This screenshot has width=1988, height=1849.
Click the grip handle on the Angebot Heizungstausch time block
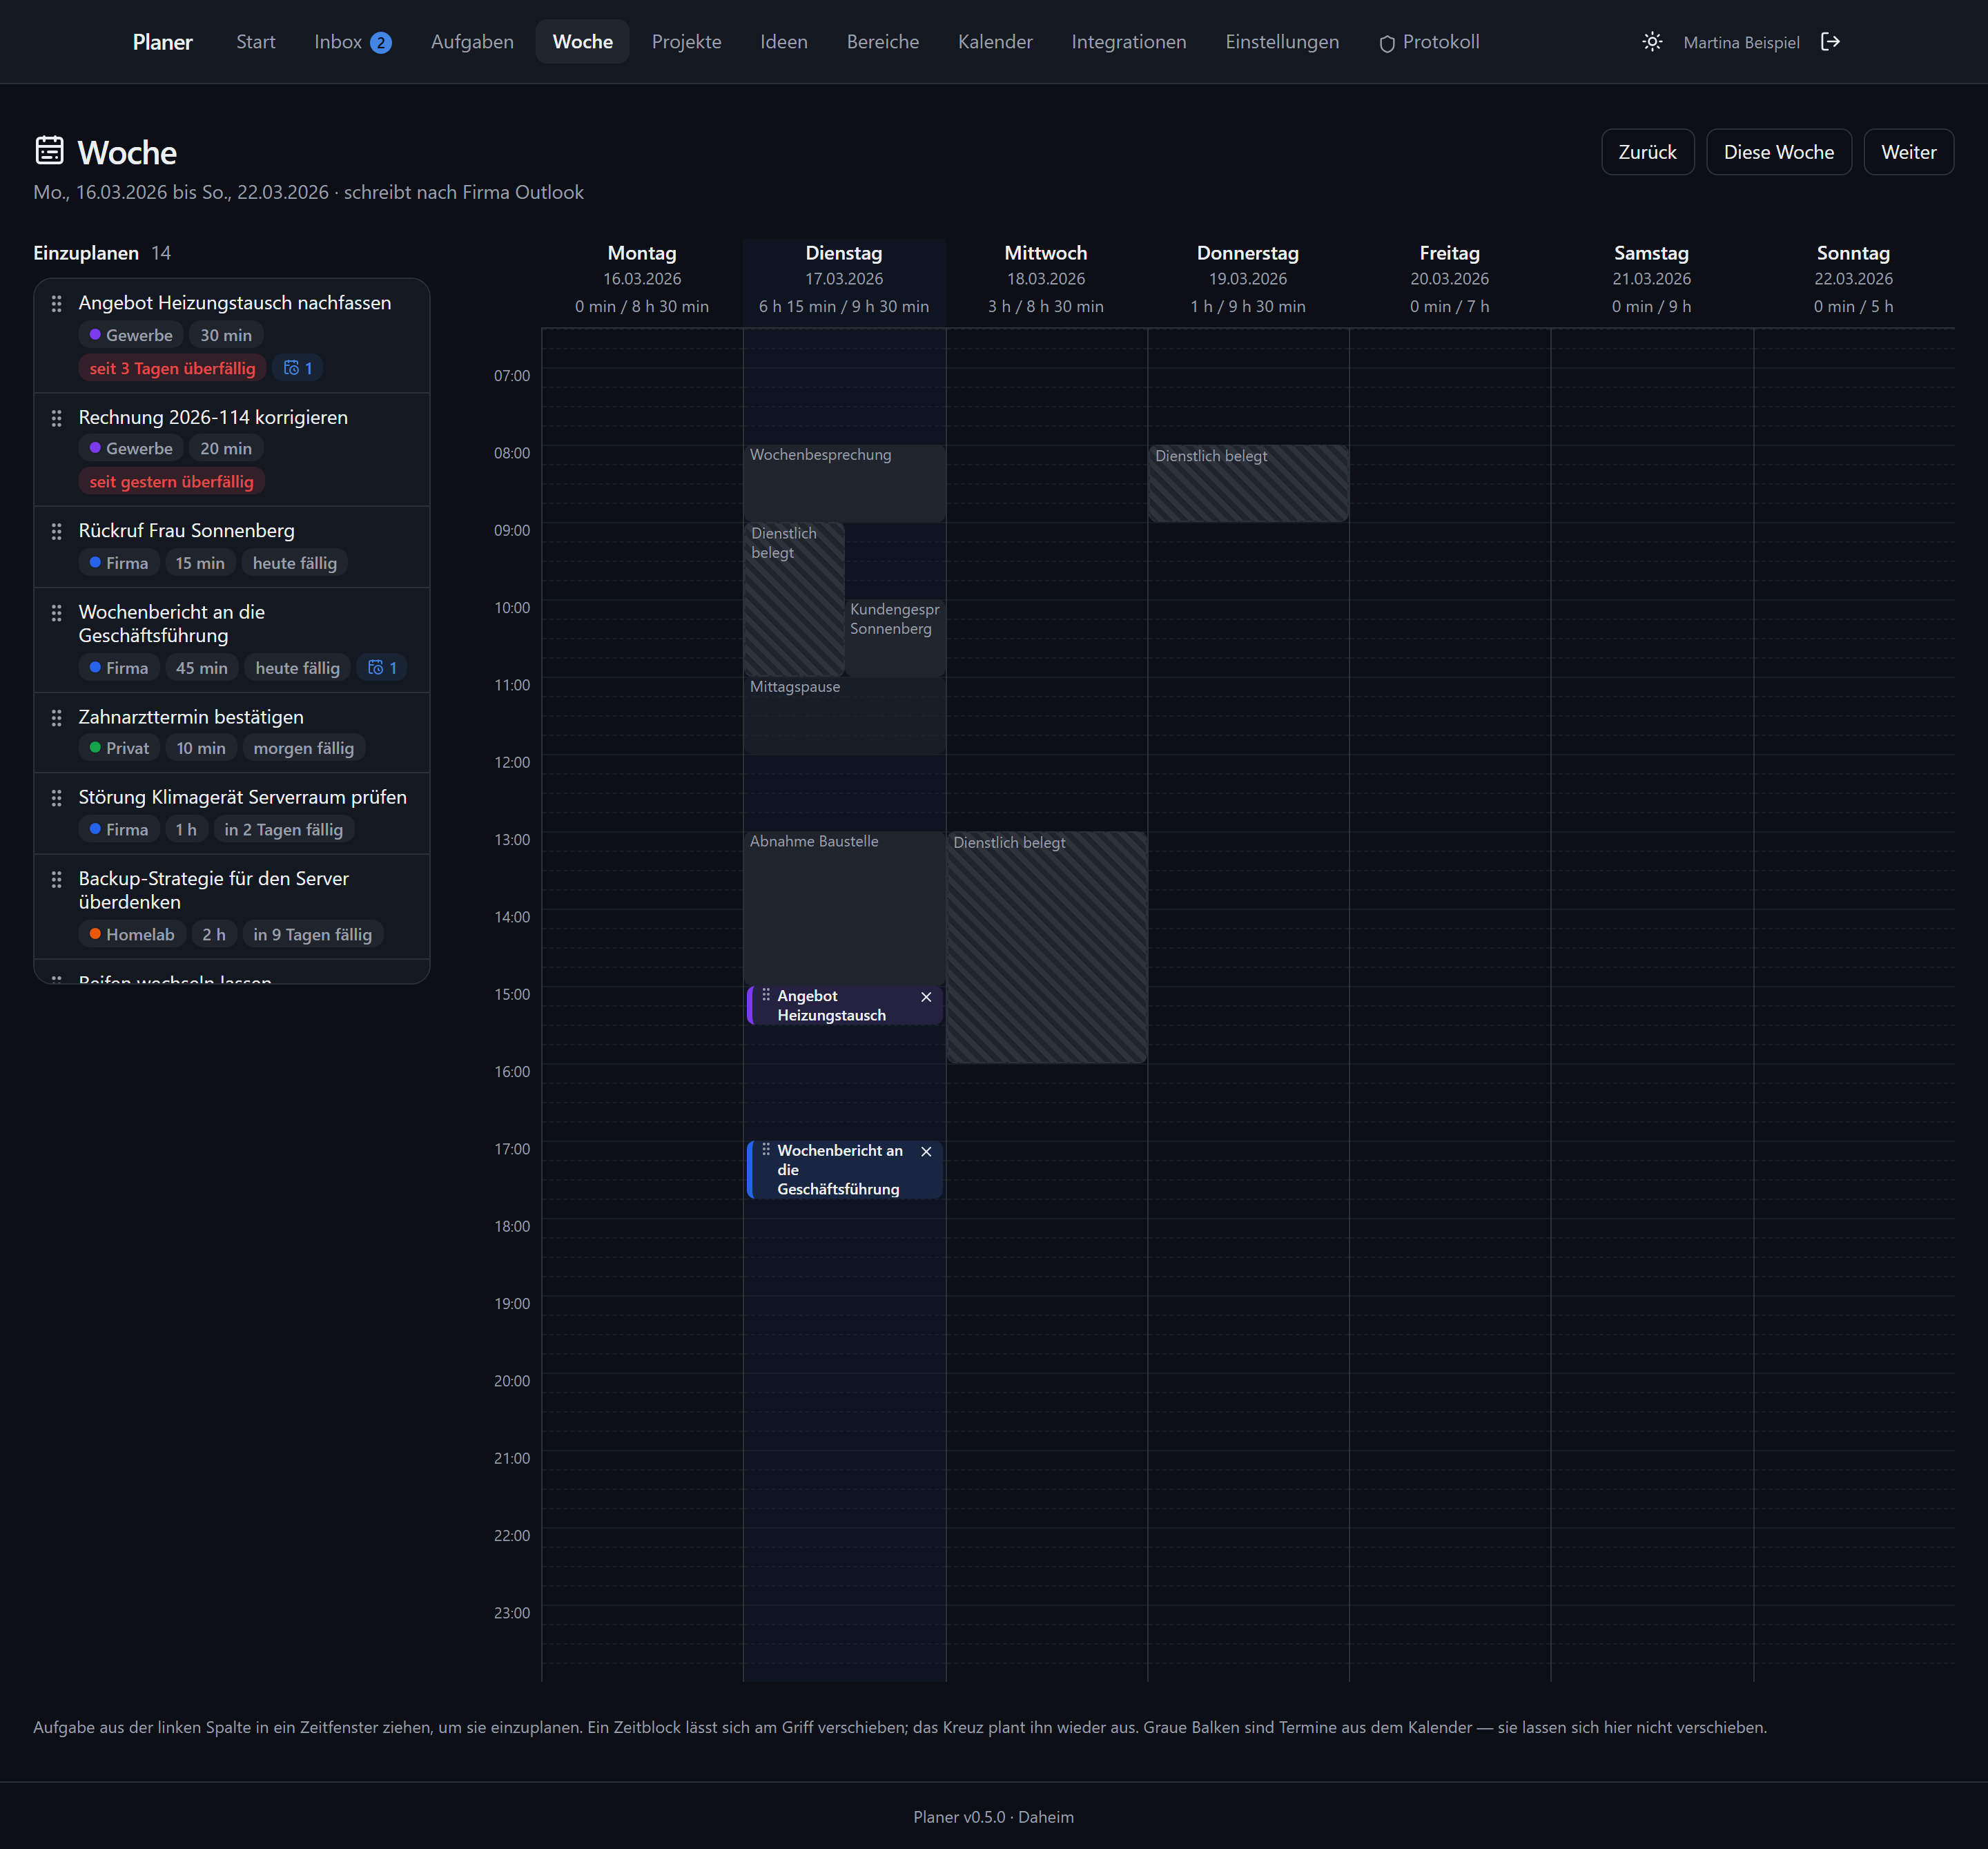(766, 995)
